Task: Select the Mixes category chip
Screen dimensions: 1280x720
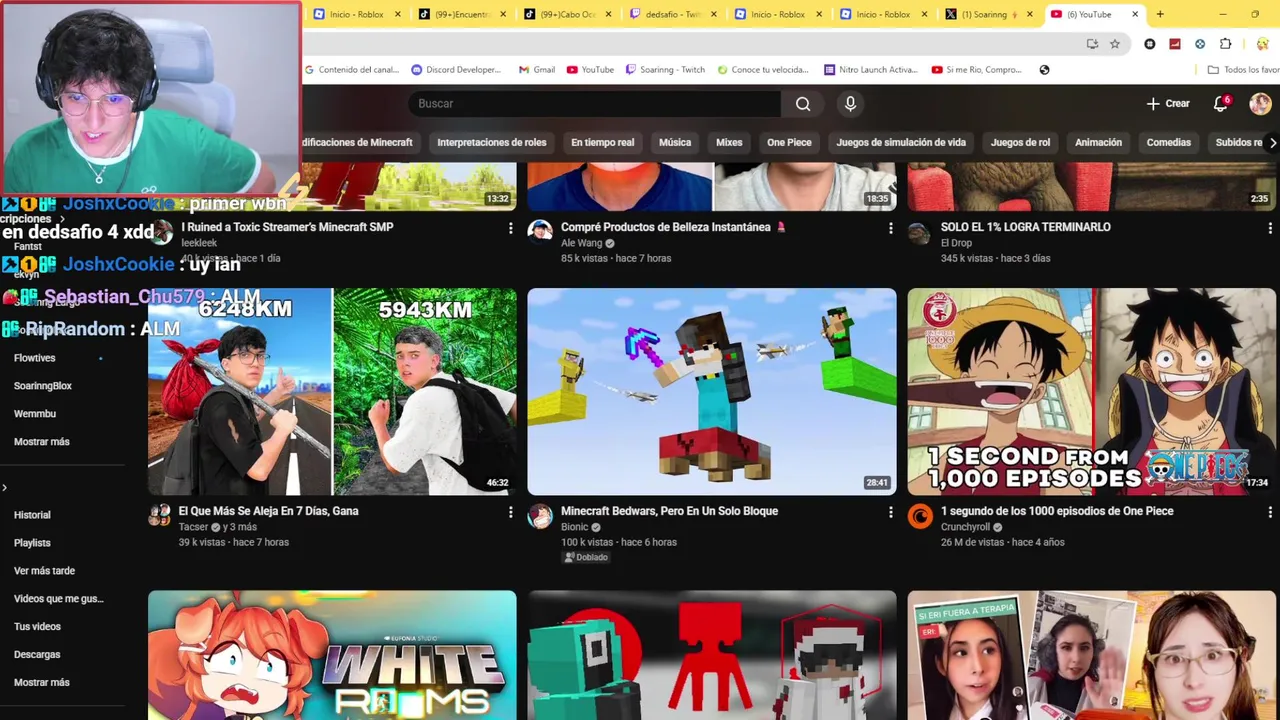Action: (729, 142)
